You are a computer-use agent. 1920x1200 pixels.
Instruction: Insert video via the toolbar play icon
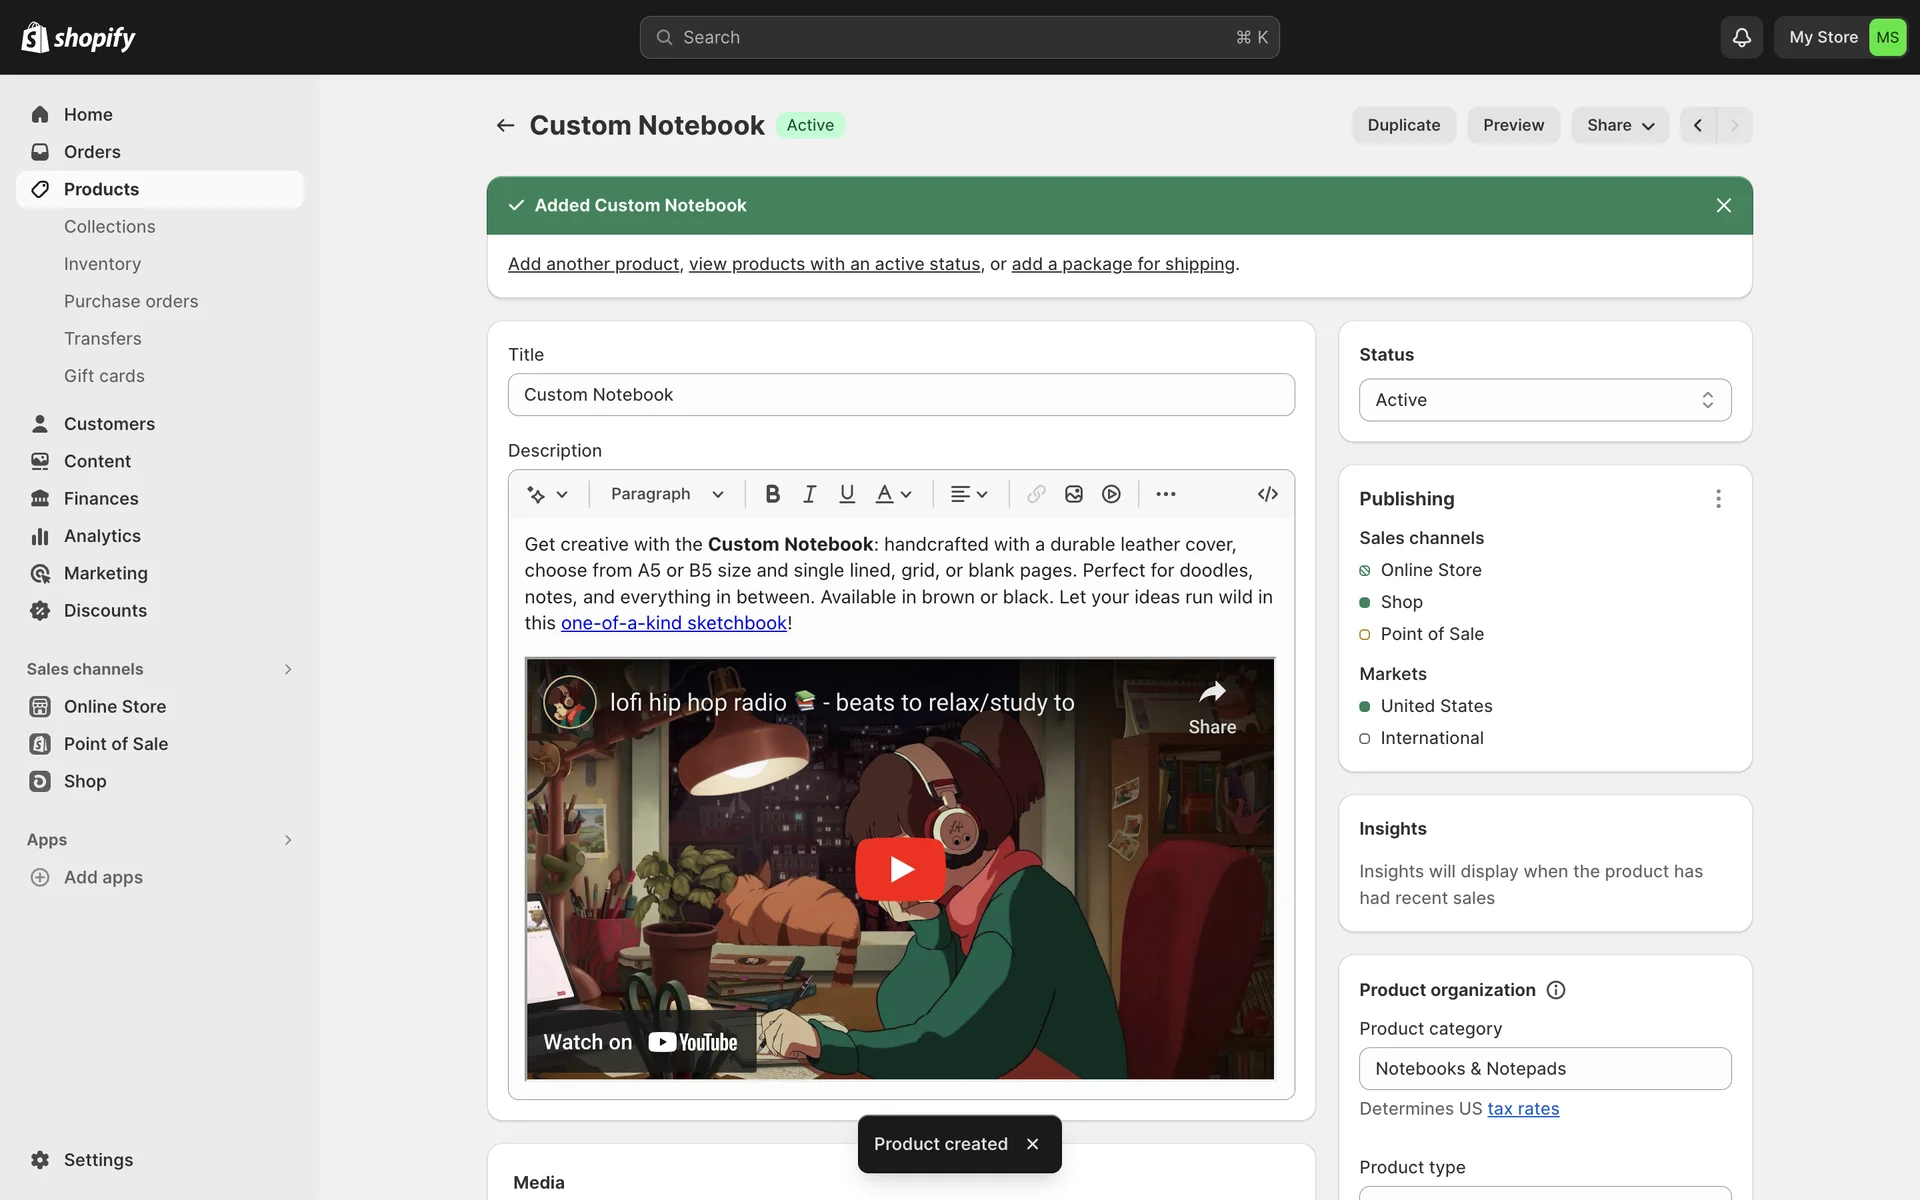[x=1111, y=494]
